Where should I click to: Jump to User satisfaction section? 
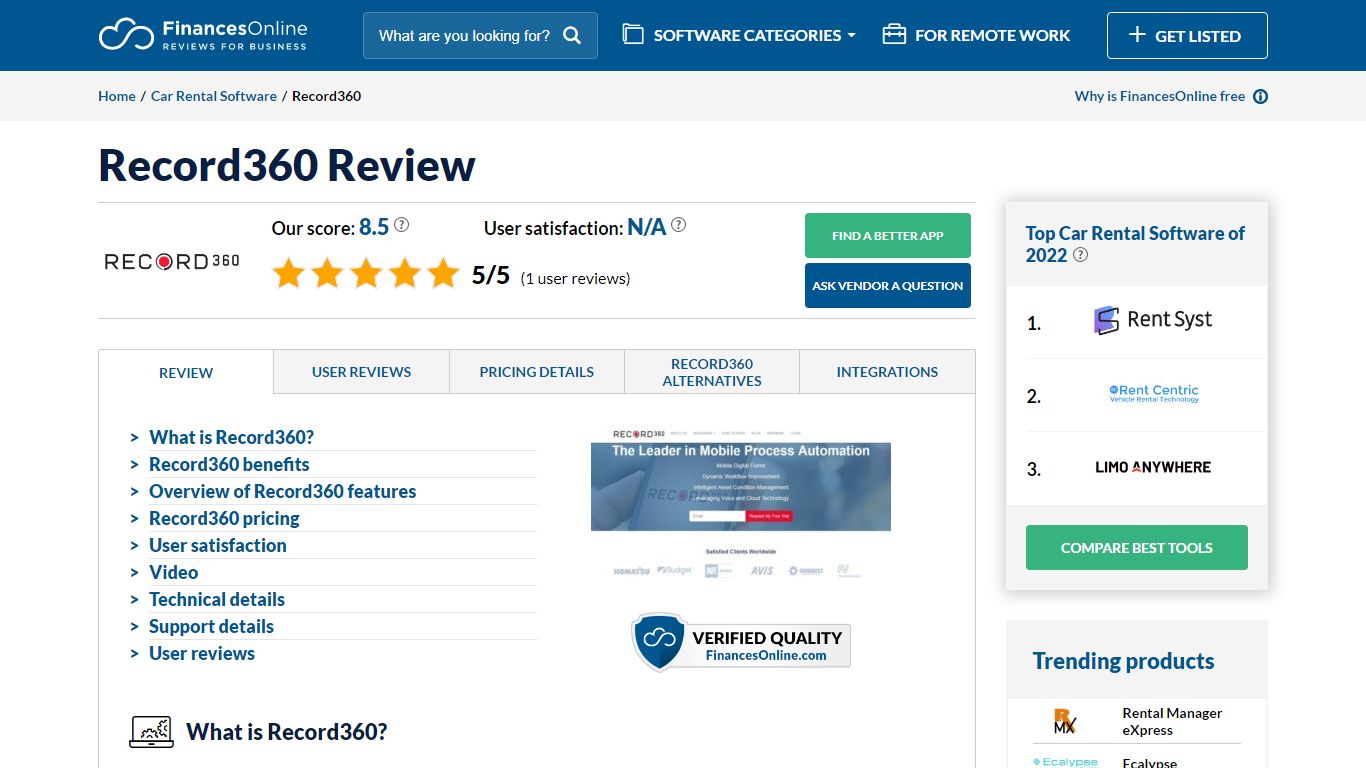point(218,545)
